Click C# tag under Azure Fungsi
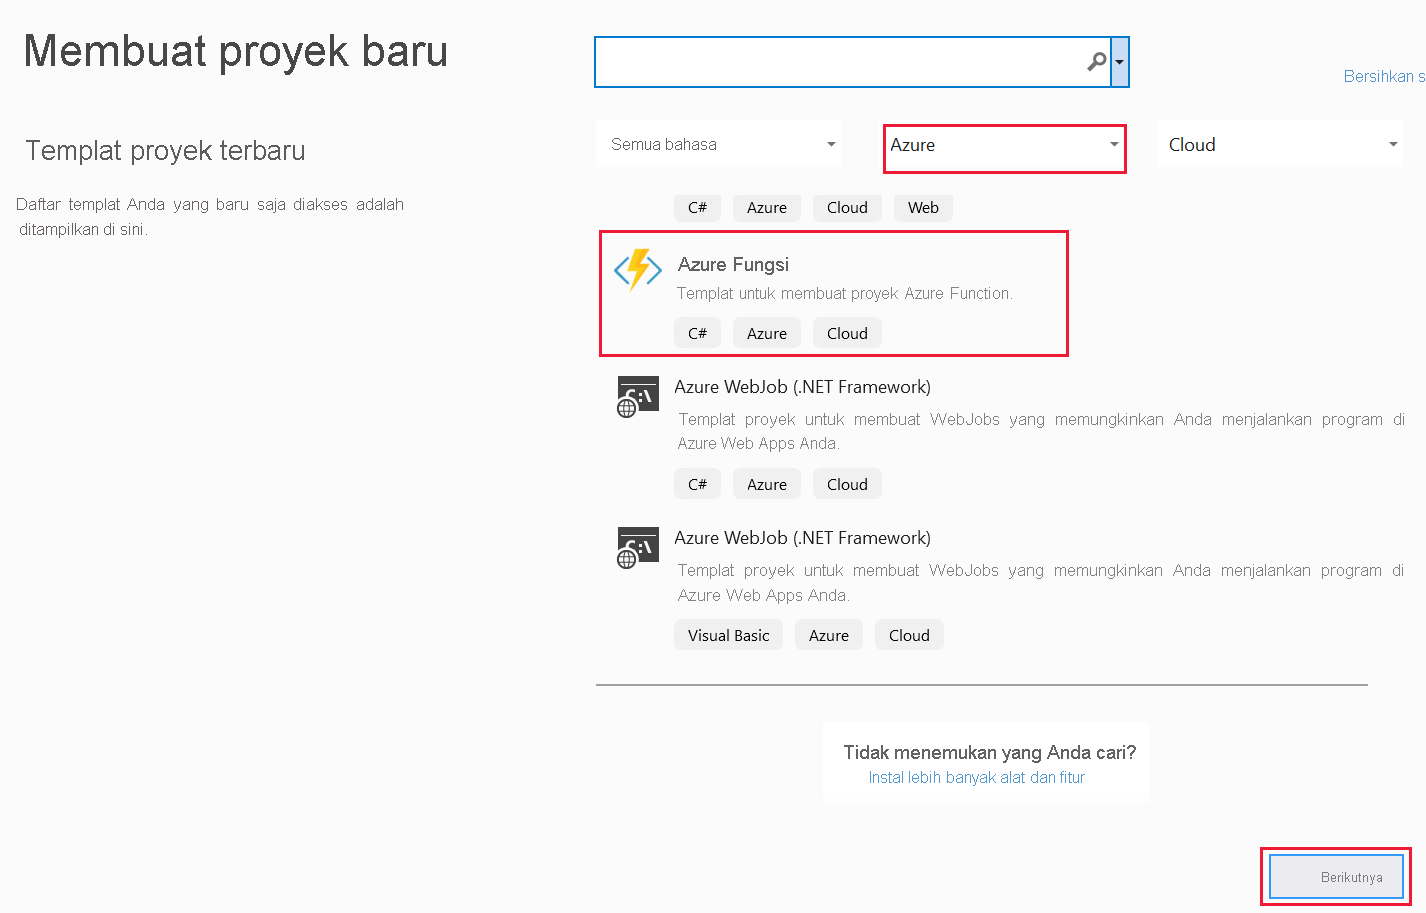This screenshot has width=1426, height=913. (x=697, y=333)
